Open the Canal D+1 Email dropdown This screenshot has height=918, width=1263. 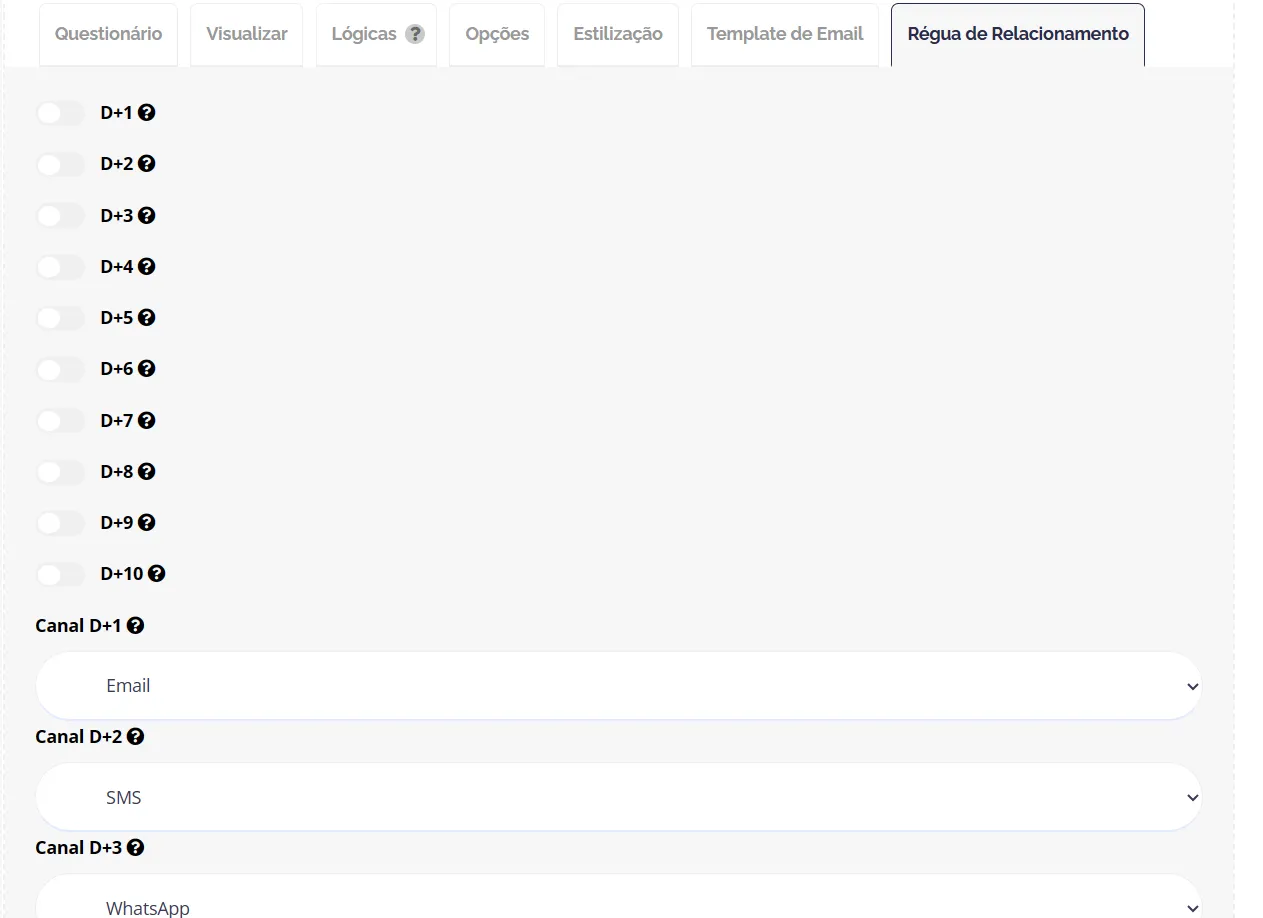pyautogui.click(x=618, y=686)
